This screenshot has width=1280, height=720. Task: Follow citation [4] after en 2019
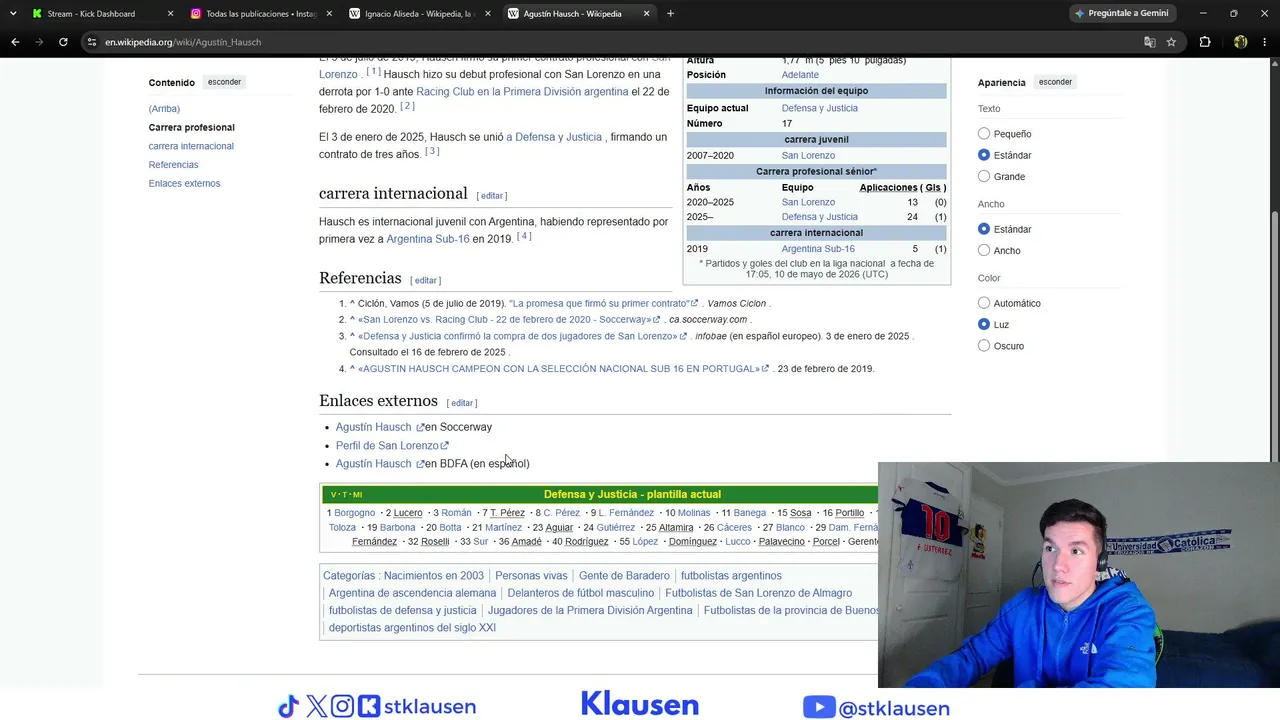[x=524, y=236]
